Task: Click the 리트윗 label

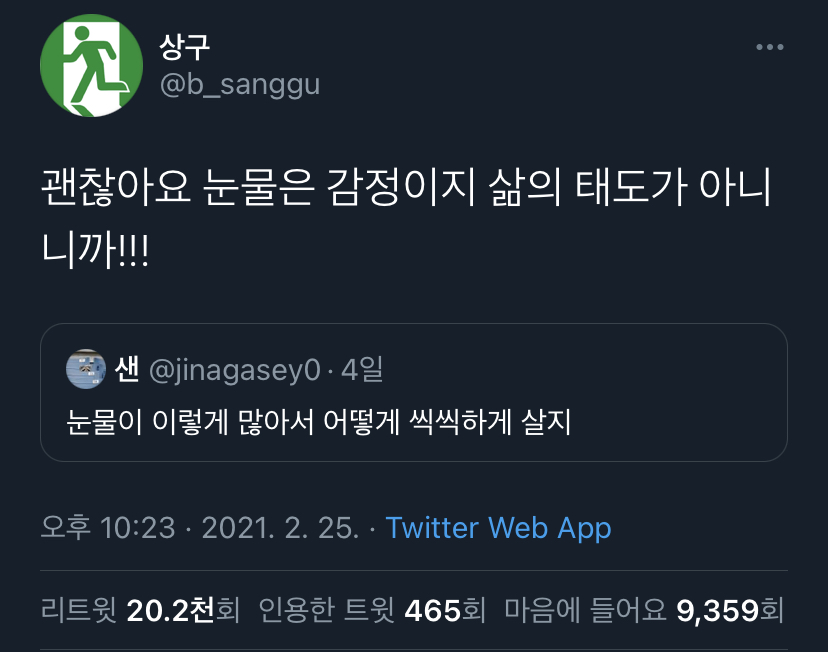Action: click(79, 610)
